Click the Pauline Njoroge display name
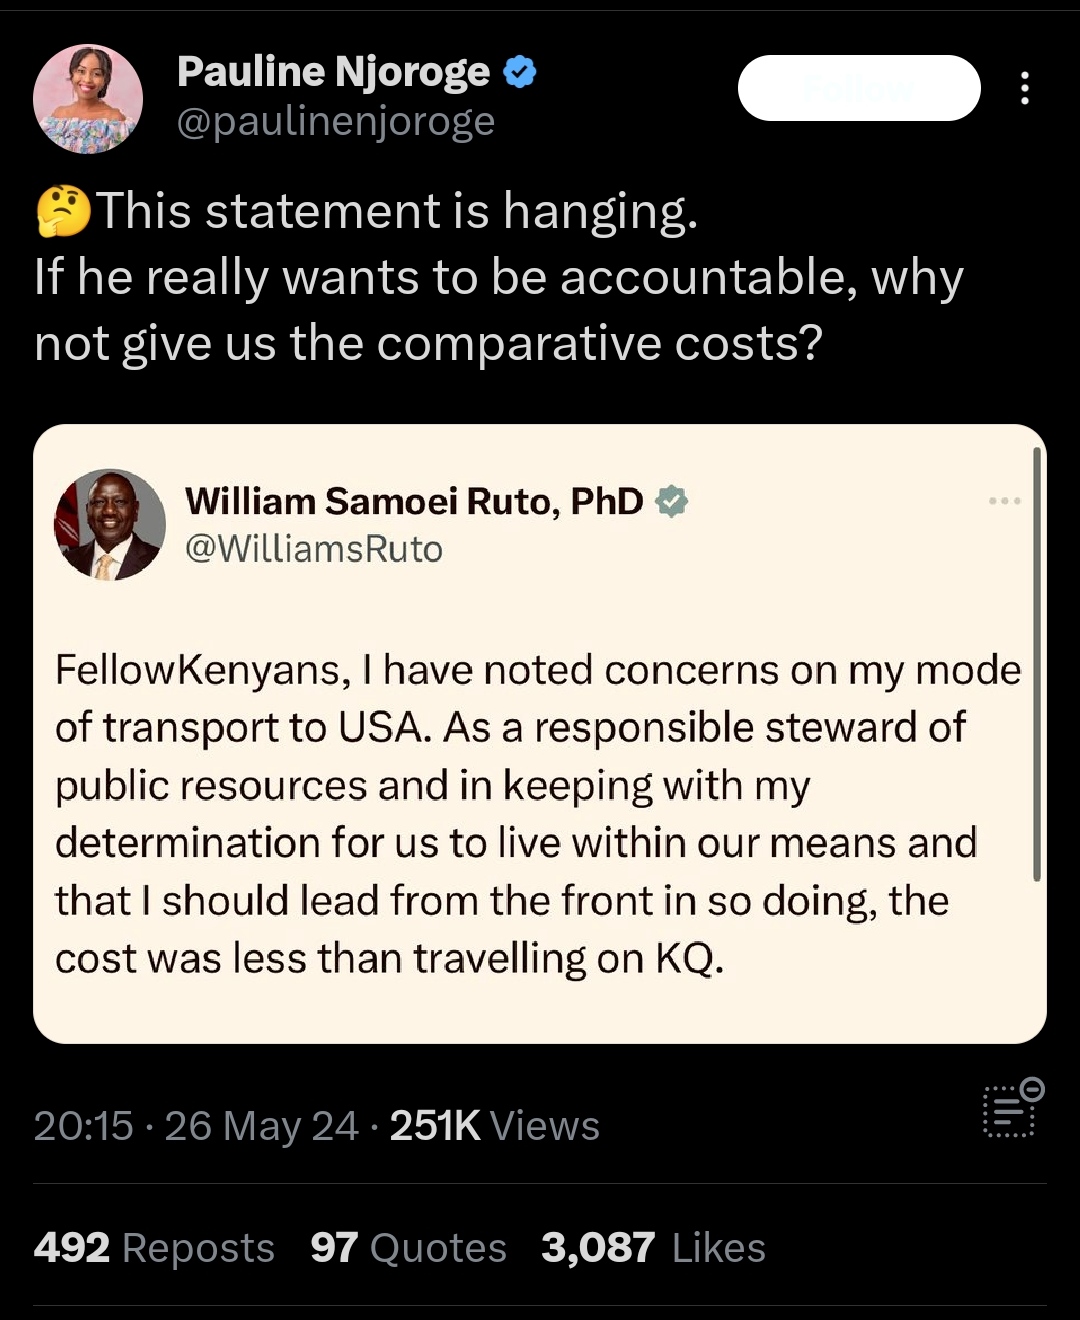 (x=333, y=72)
